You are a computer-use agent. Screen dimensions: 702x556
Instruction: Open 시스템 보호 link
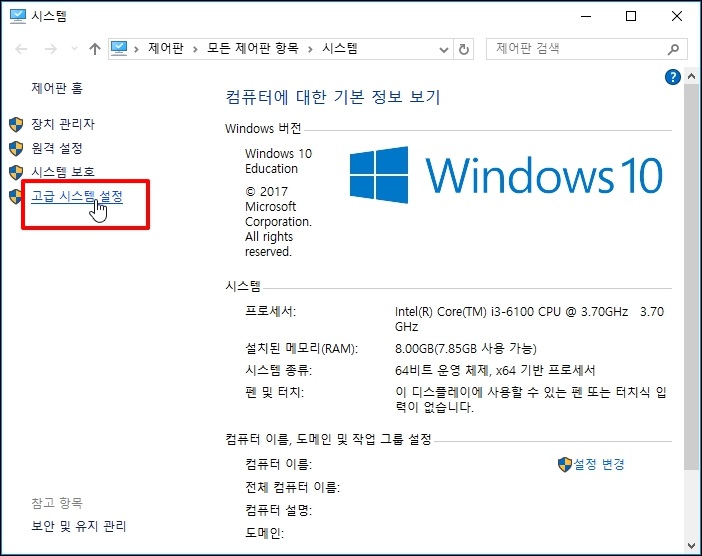(x=63, y=172)
